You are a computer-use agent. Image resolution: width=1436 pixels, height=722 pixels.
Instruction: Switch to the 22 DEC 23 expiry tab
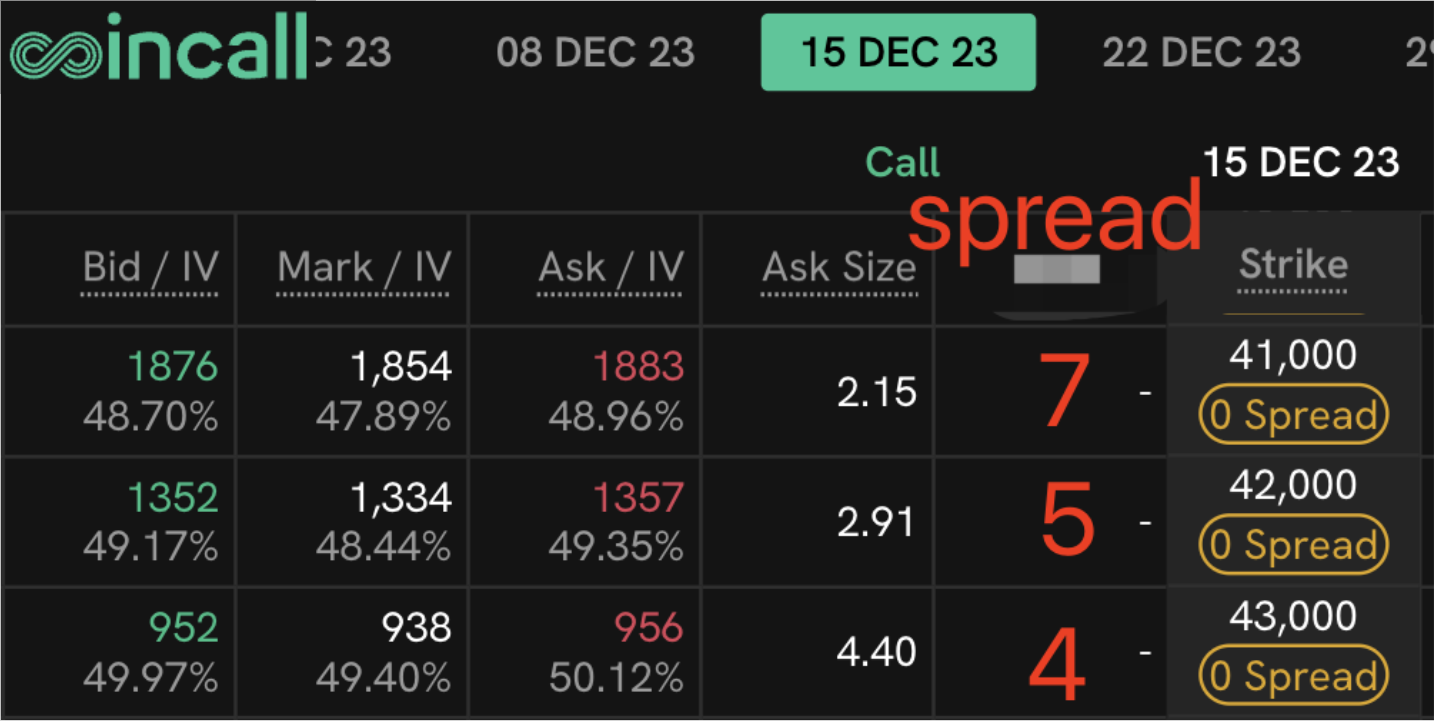pyautogui.click(x=1201, y=52)
